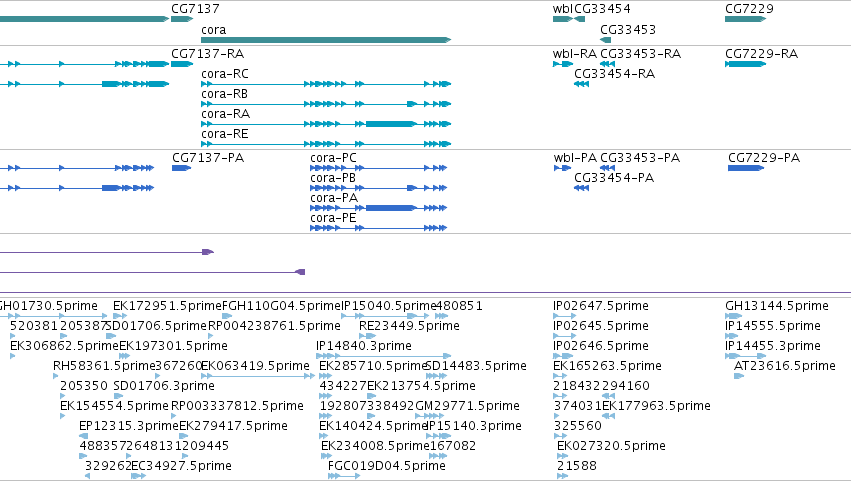
Task: Open the EK234008.5prime EST label
Action: [375, 447]
